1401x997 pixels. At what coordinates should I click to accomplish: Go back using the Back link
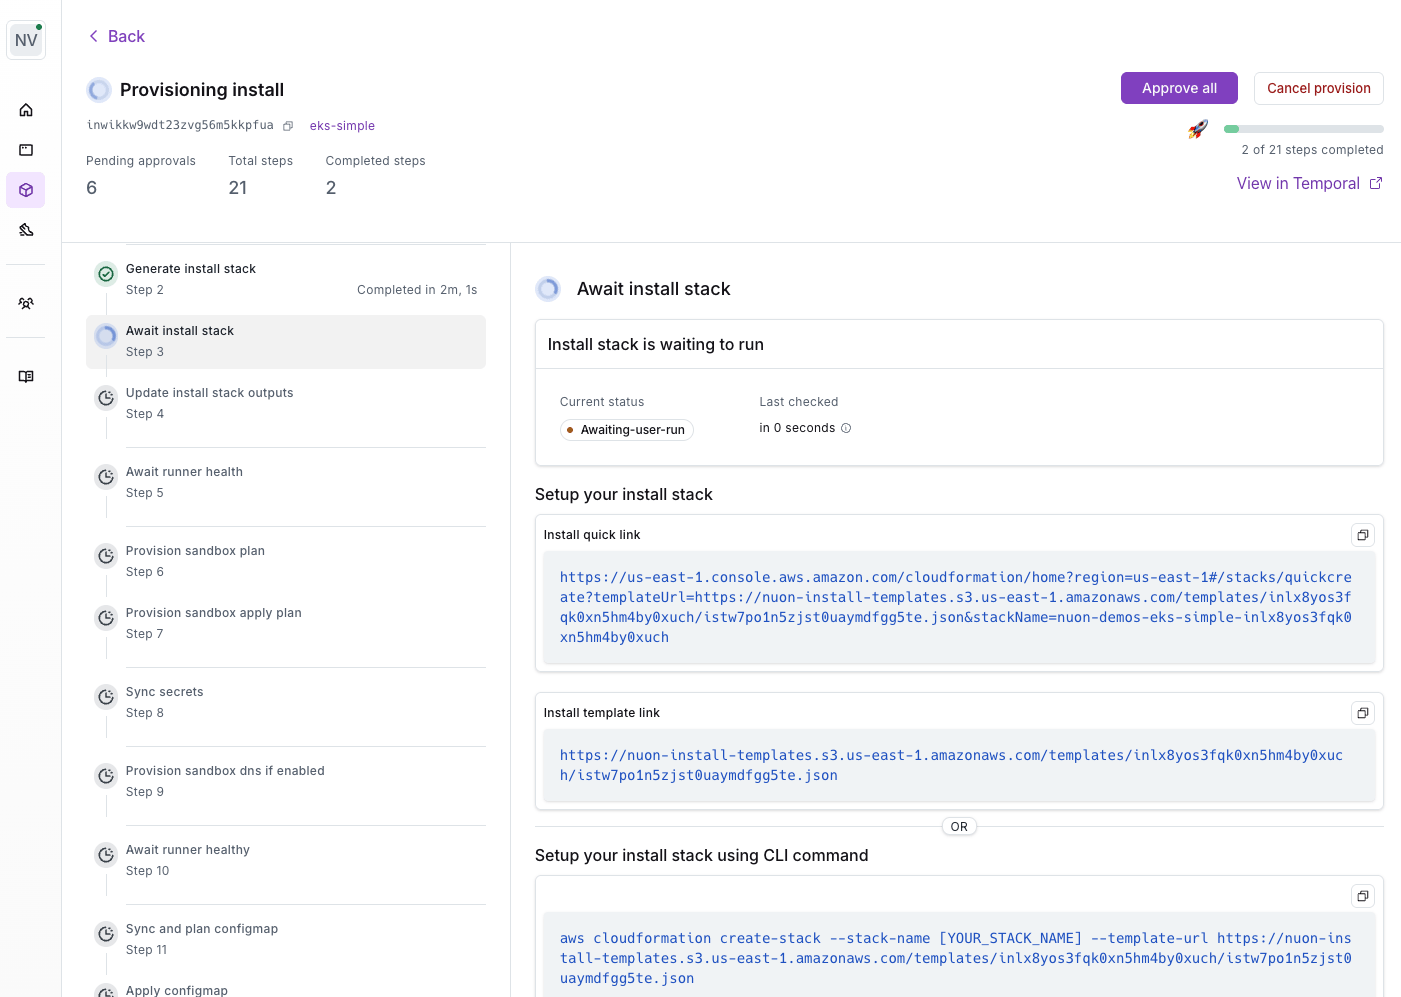coord(116,36)
